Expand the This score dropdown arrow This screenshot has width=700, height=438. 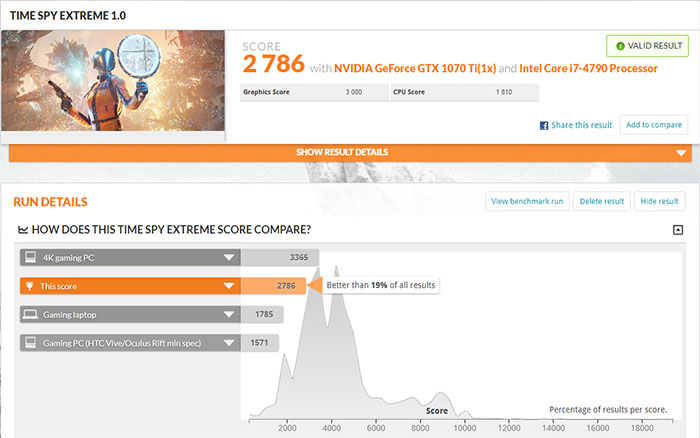(230, 286)
